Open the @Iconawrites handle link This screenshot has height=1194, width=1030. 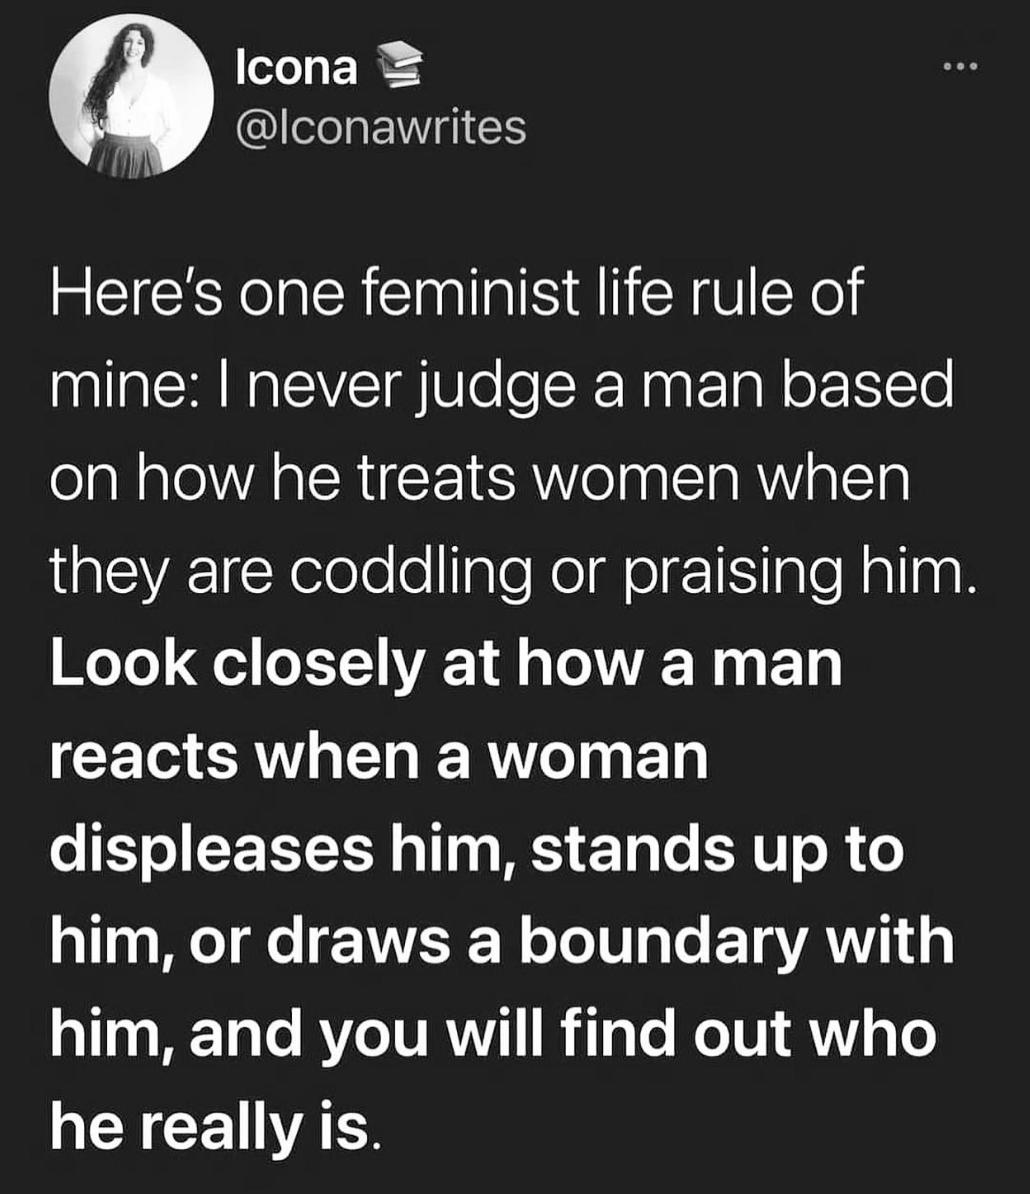click(381, 127)
